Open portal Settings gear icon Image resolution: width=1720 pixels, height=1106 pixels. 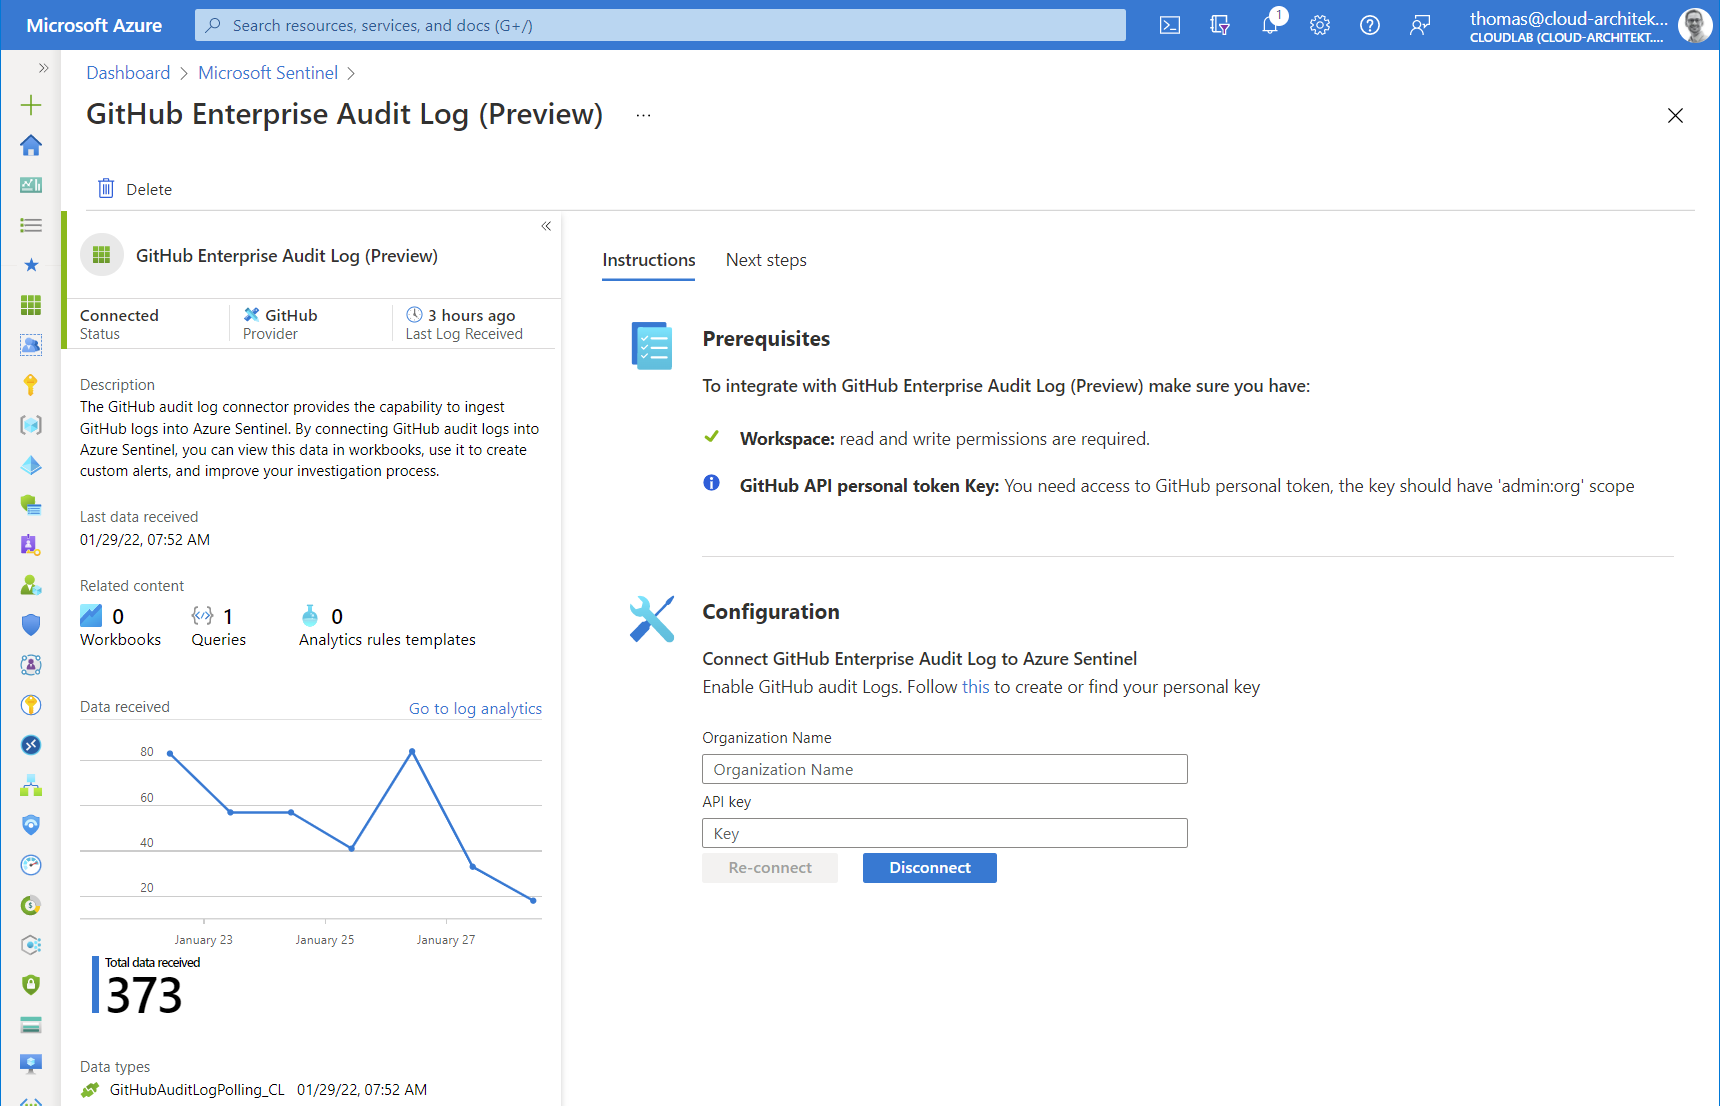pyautogui.click(x=1320, y=25)
